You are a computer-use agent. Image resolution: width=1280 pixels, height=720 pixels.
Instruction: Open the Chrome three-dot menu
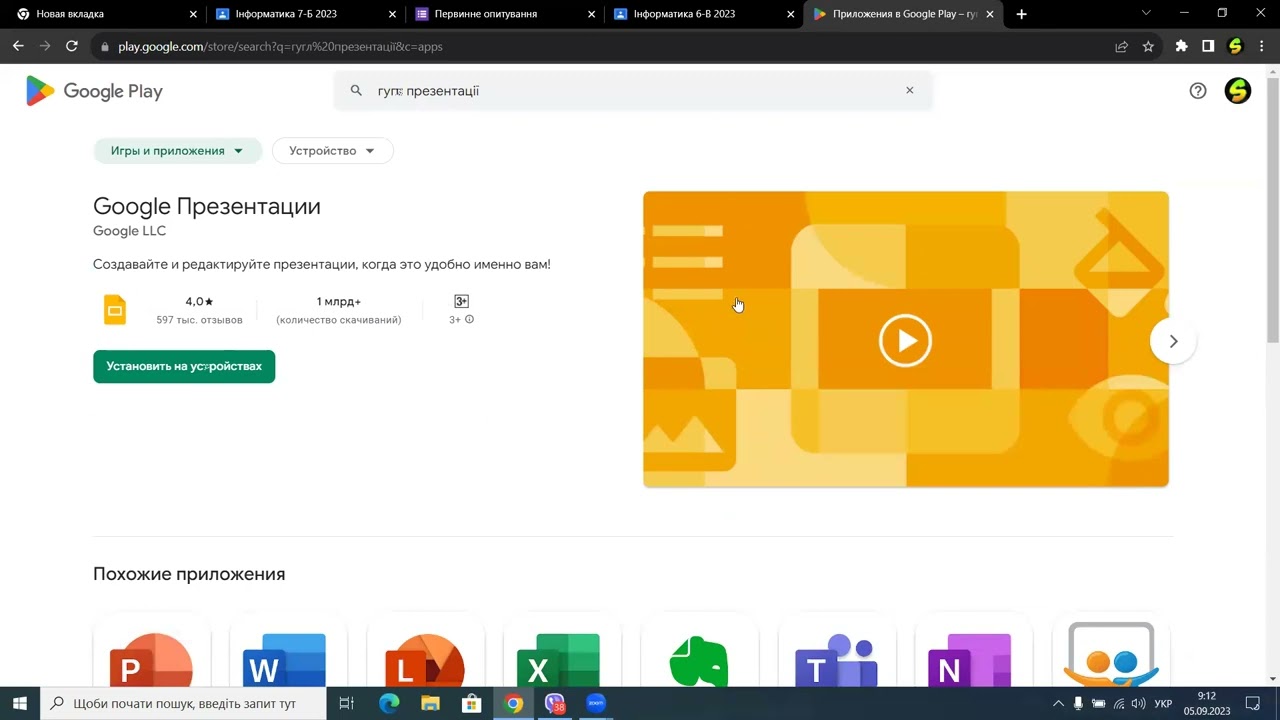tap(1261, 46)
